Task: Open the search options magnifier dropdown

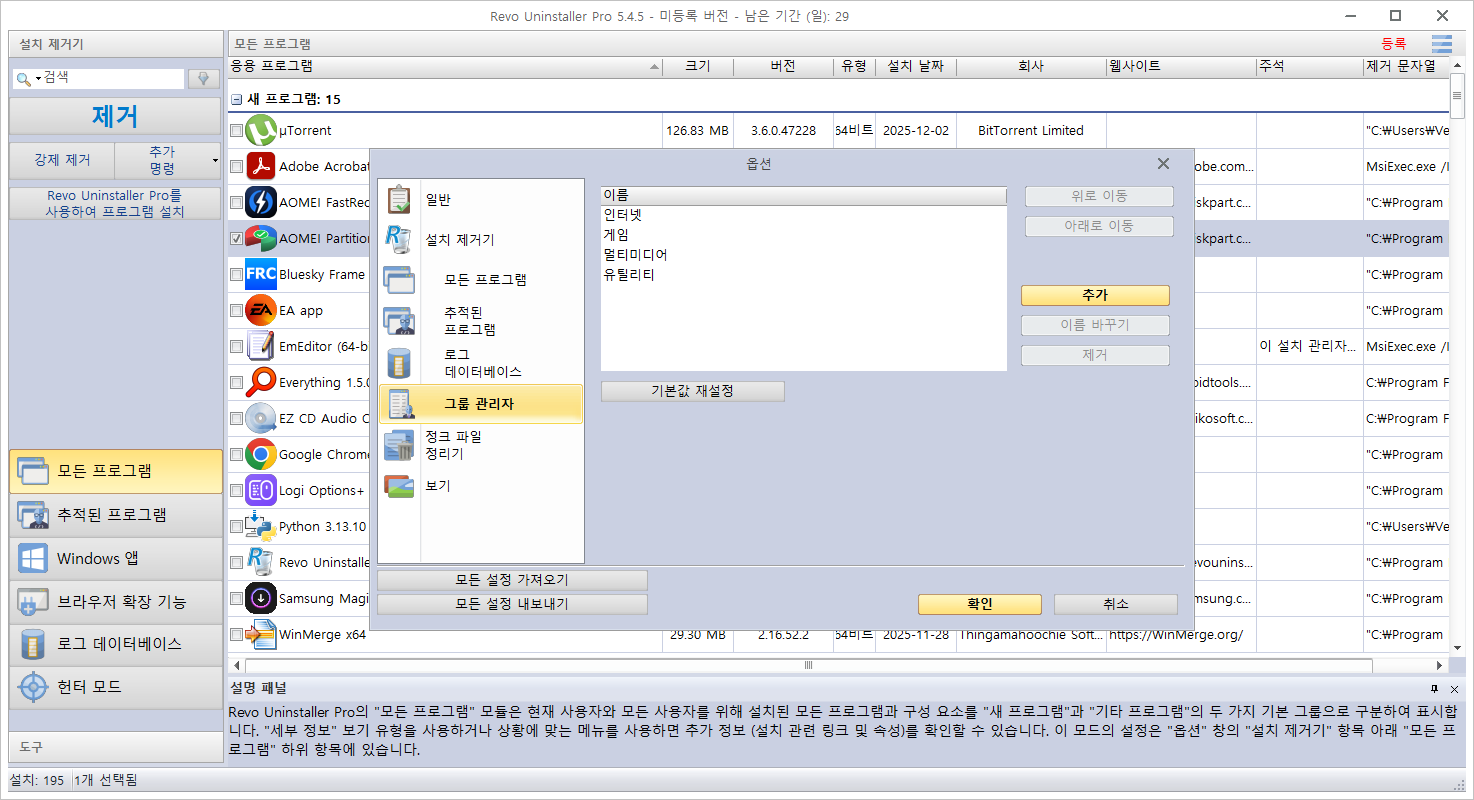Action: [27, 78]
